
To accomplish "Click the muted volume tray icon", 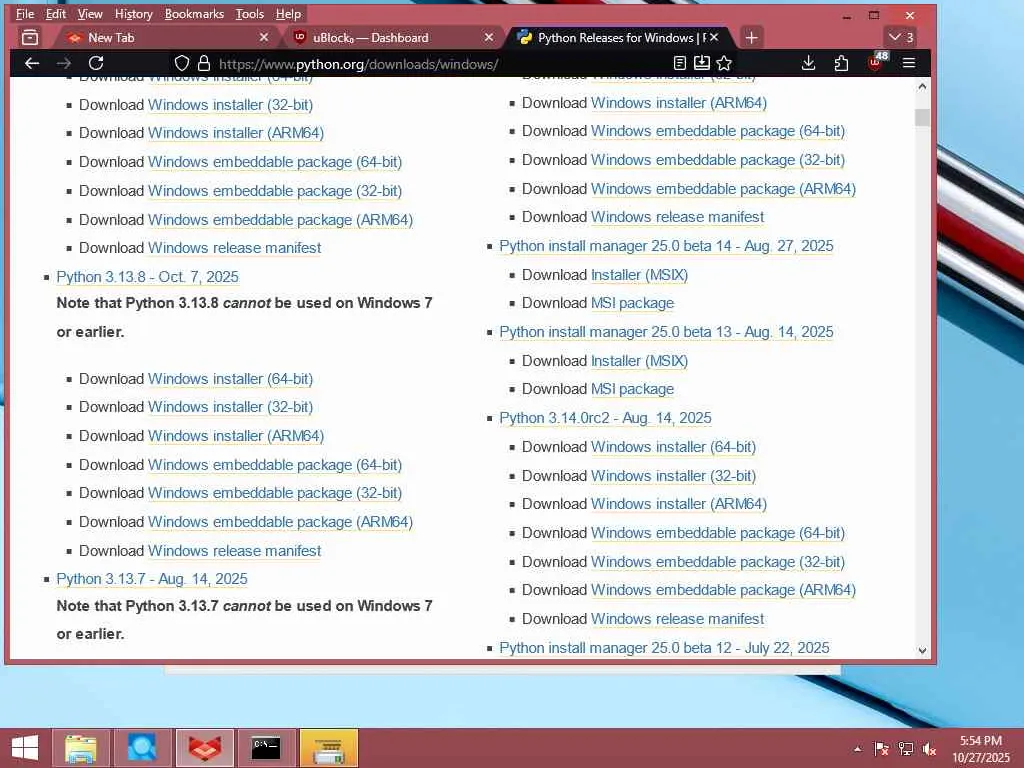I will 929,749.
